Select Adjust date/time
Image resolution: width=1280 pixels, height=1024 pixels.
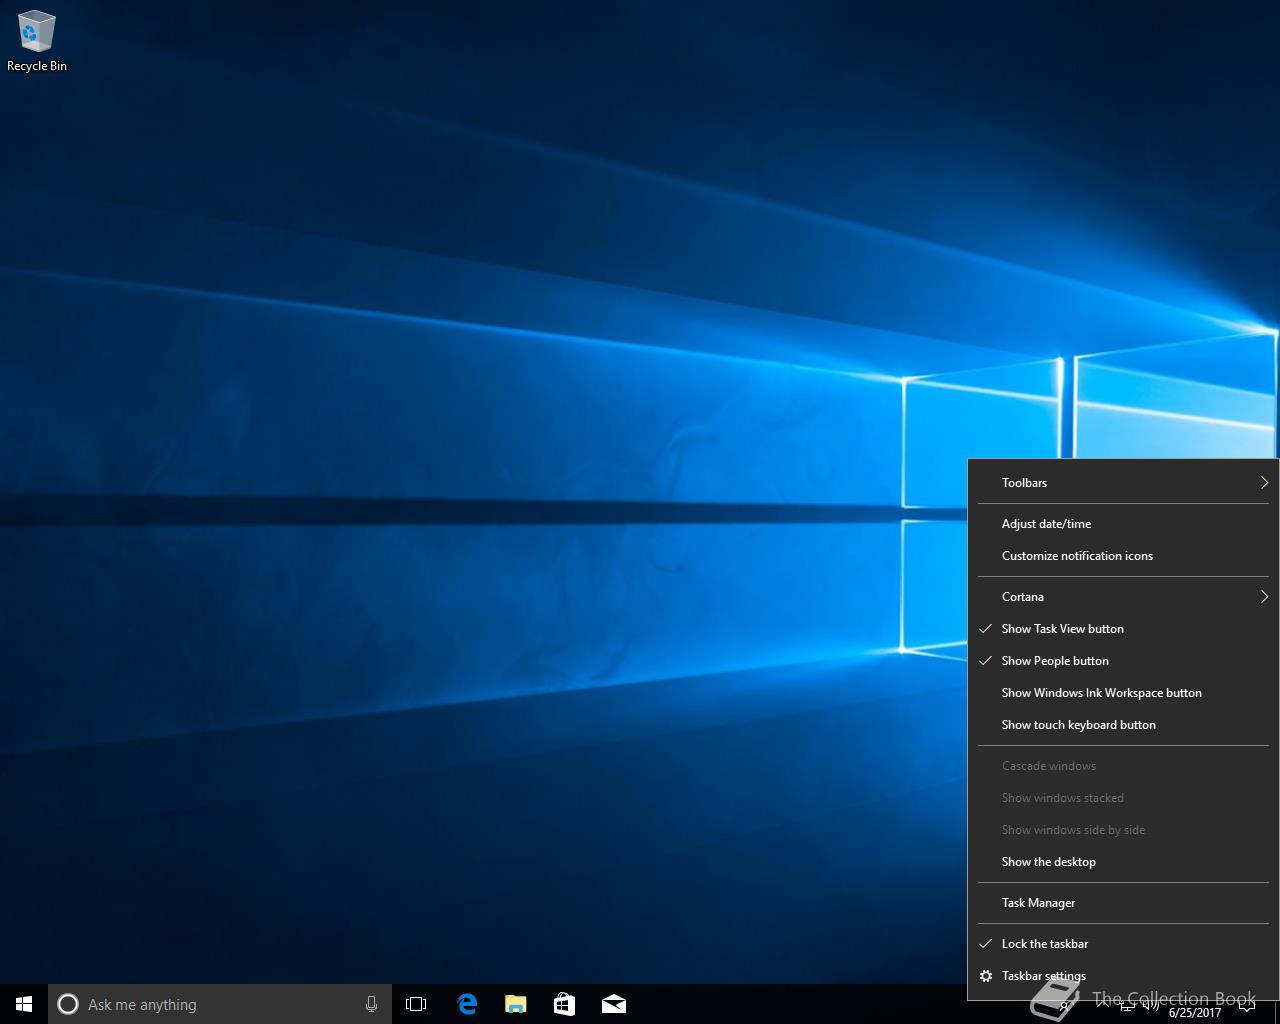[x=1046, y=524]
